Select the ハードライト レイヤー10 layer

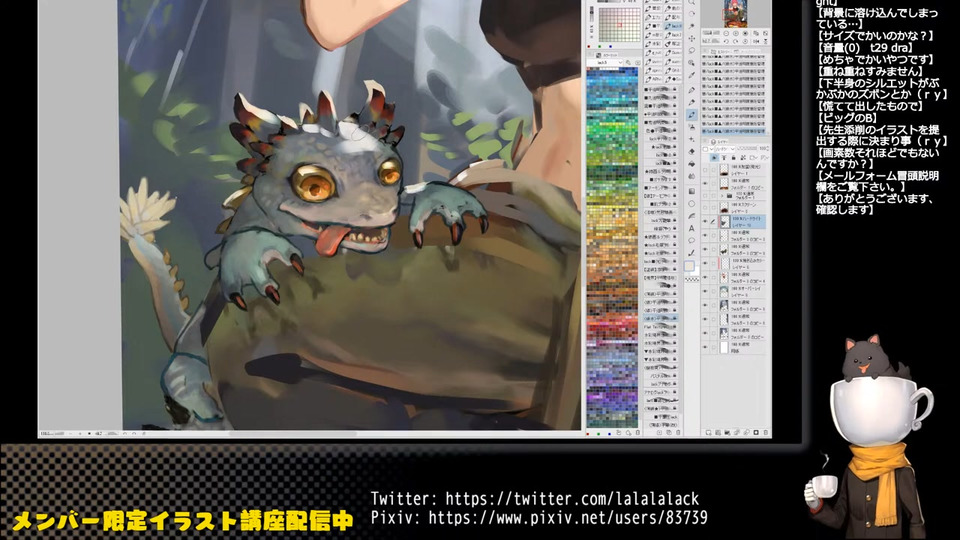(x=735, y=222)
